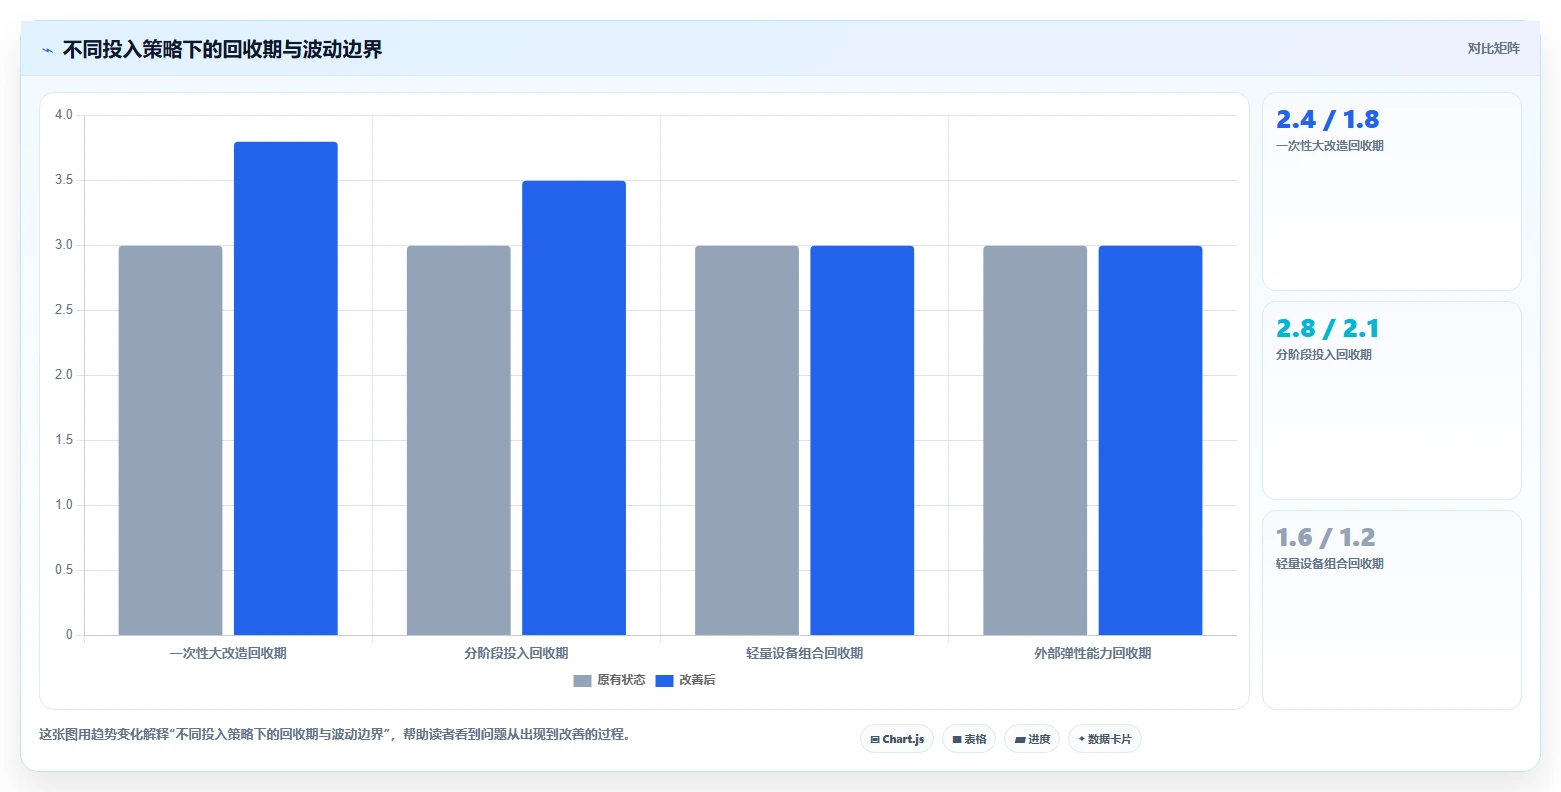Click the blue bar for 外部弹性能力回收期
The image size is (1561, 792).
(x=1150, y=440)
